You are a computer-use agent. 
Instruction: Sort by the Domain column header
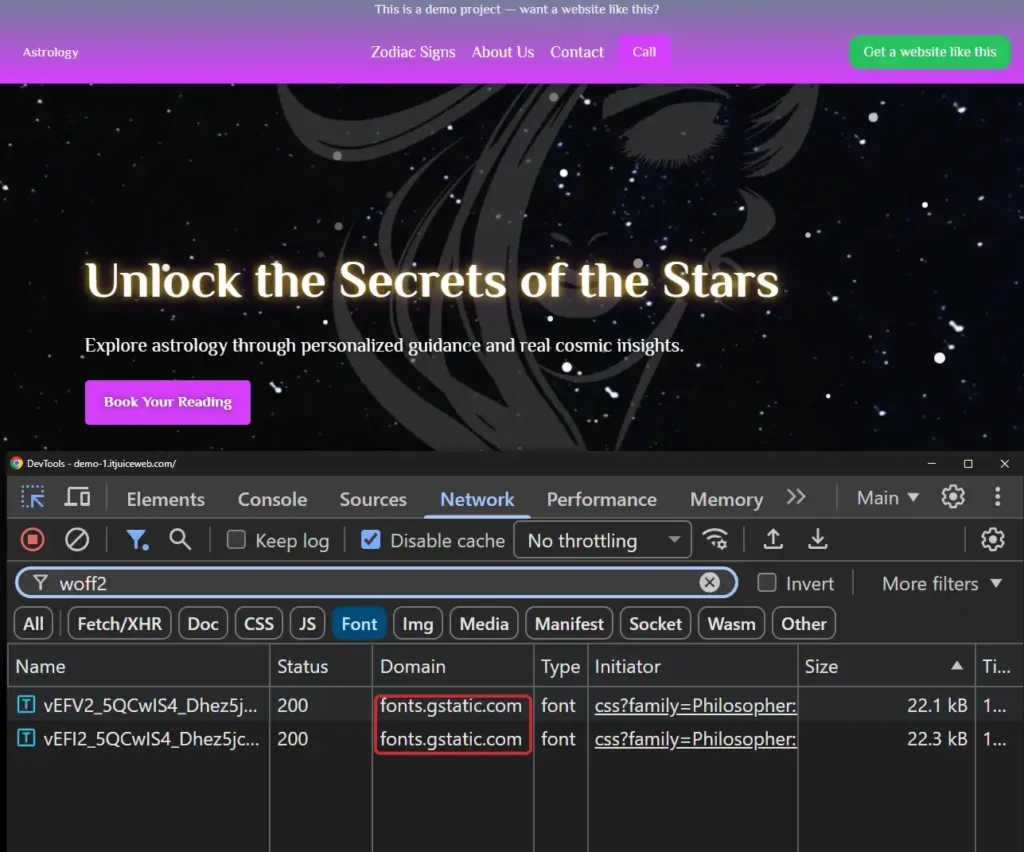(453, 666)
